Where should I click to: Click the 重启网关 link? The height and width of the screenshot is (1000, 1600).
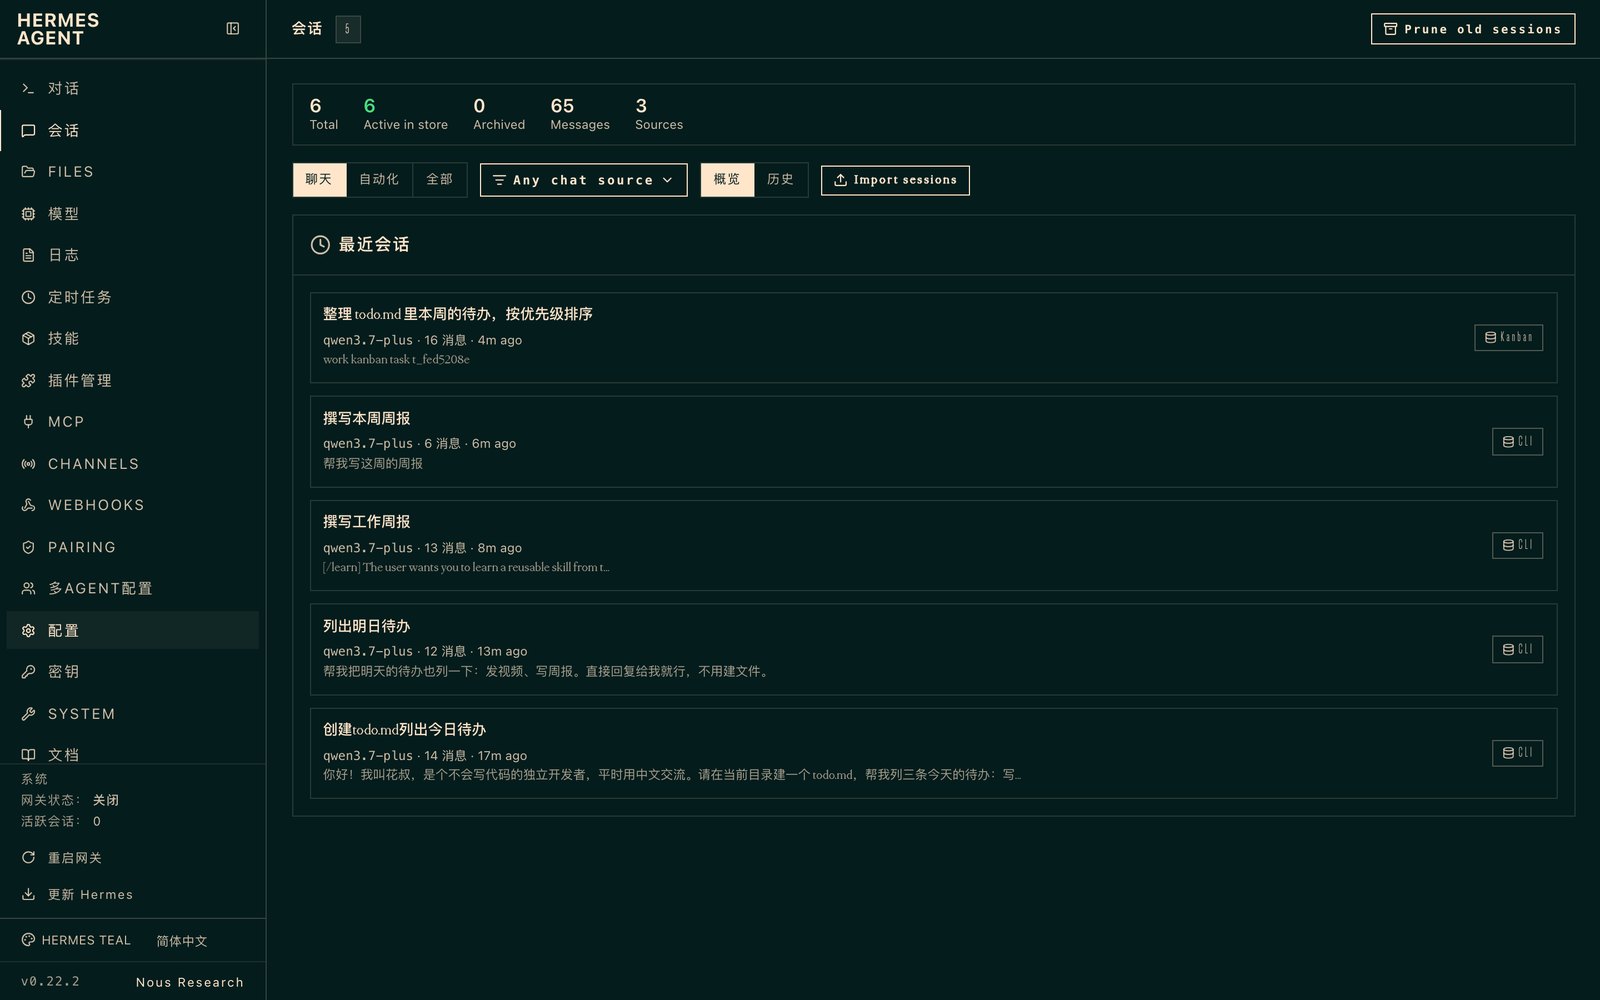point(75,858)
